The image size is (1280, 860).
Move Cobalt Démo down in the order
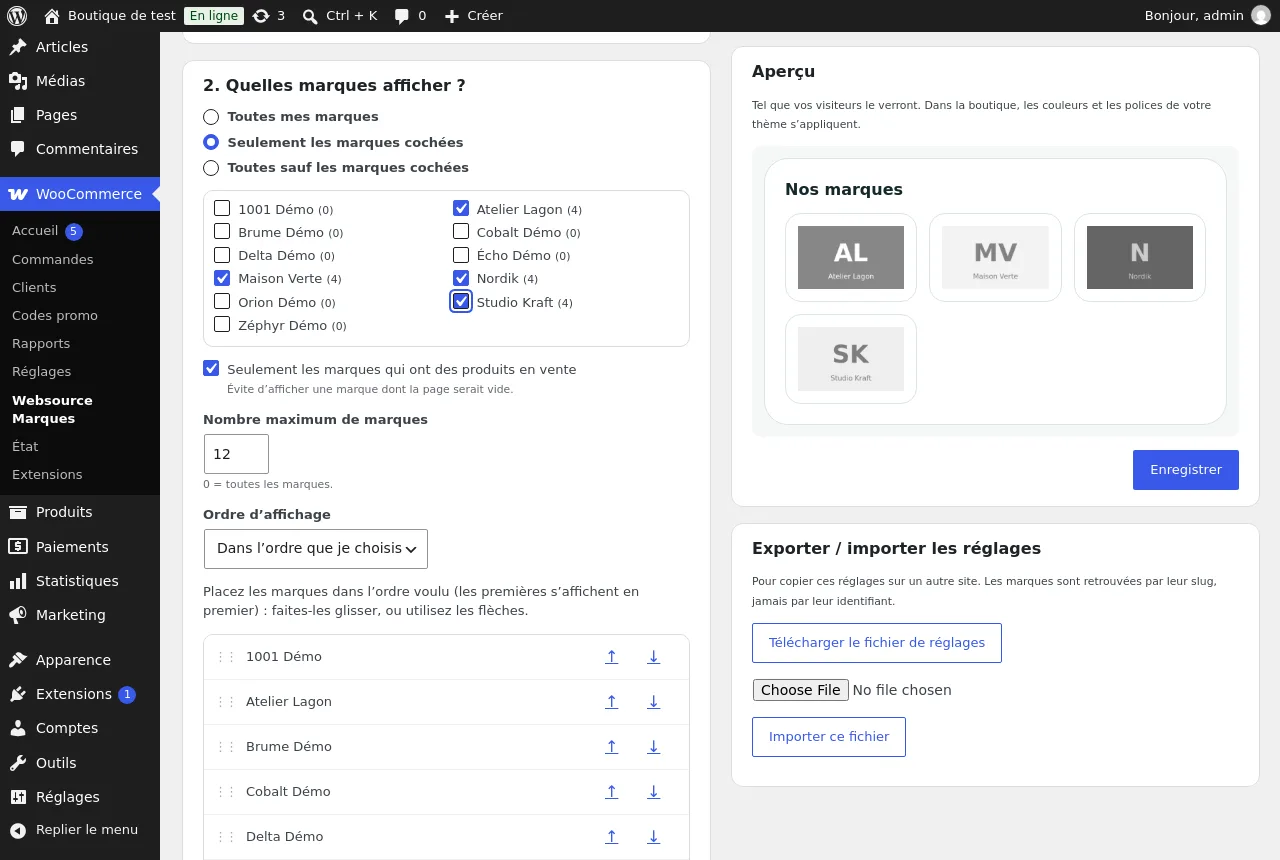[x=654, y=792]
